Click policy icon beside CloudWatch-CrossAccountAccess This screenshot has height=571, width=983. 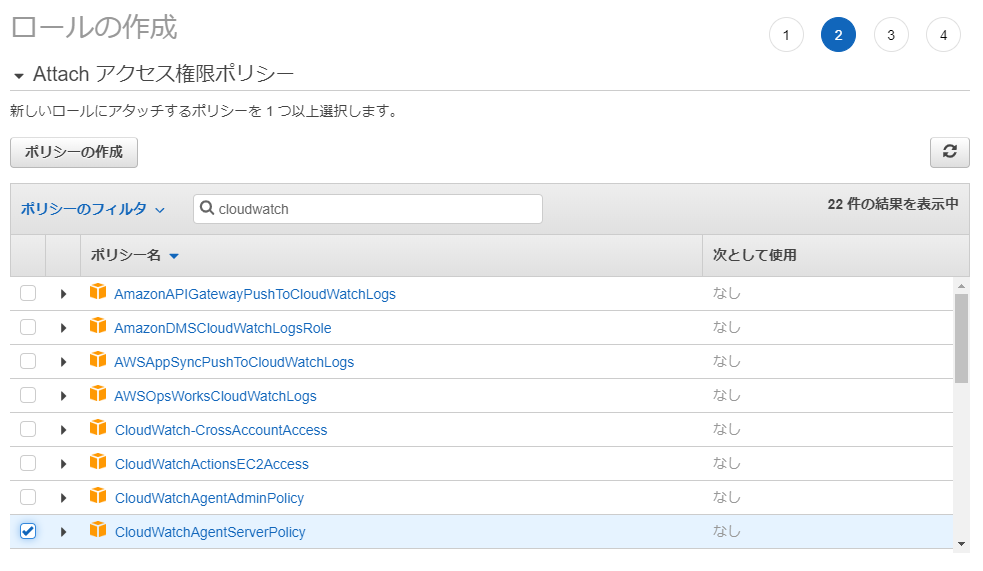click(98, 428)
